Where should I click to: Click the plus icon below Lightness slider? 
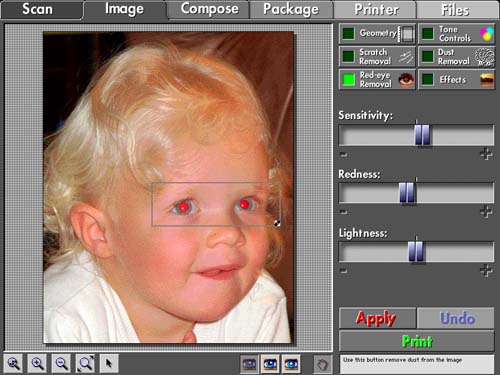486,270
